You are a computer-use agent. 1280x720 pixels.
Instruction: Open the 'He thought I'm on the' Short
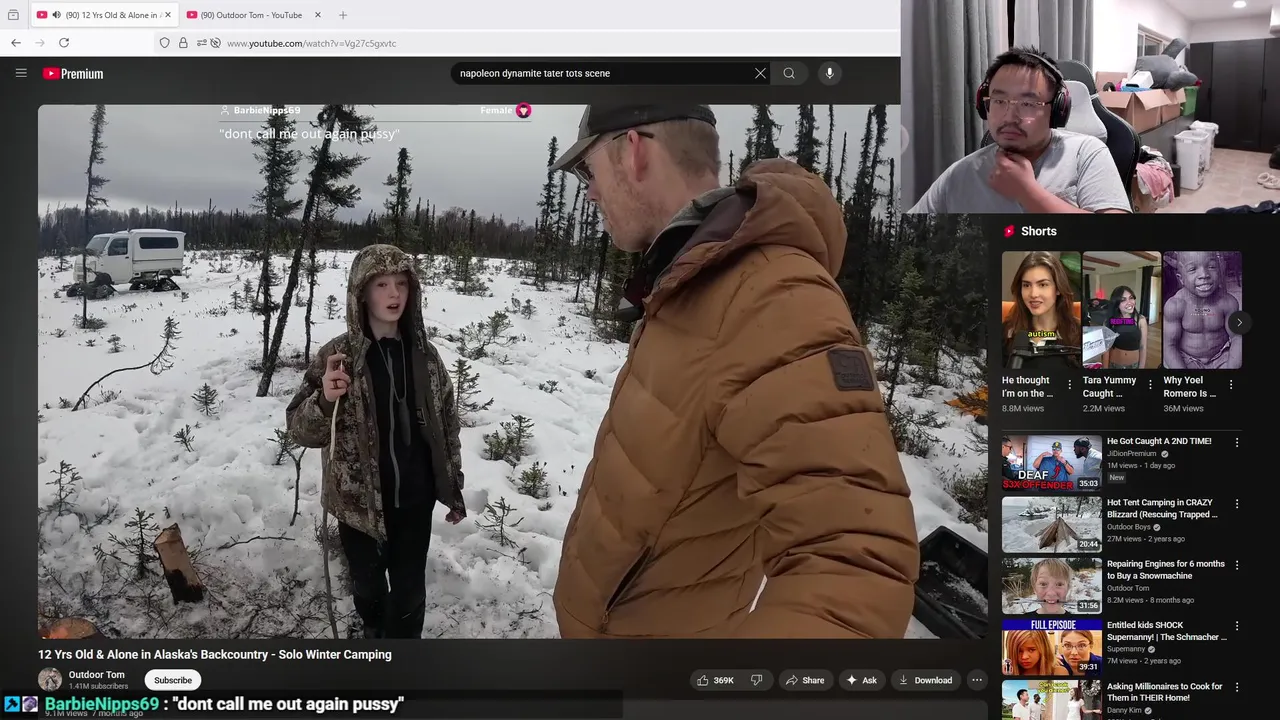point(1041,310)
